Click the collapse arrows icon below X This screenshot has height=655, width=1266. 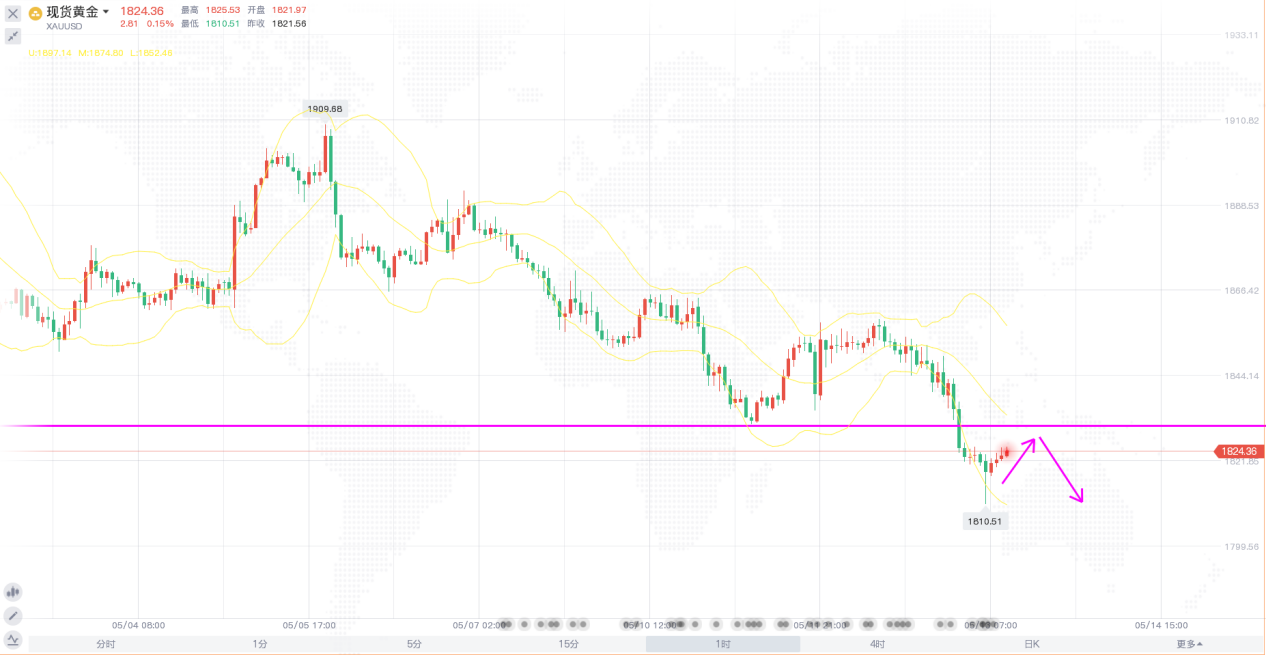[x=13, y=36]
